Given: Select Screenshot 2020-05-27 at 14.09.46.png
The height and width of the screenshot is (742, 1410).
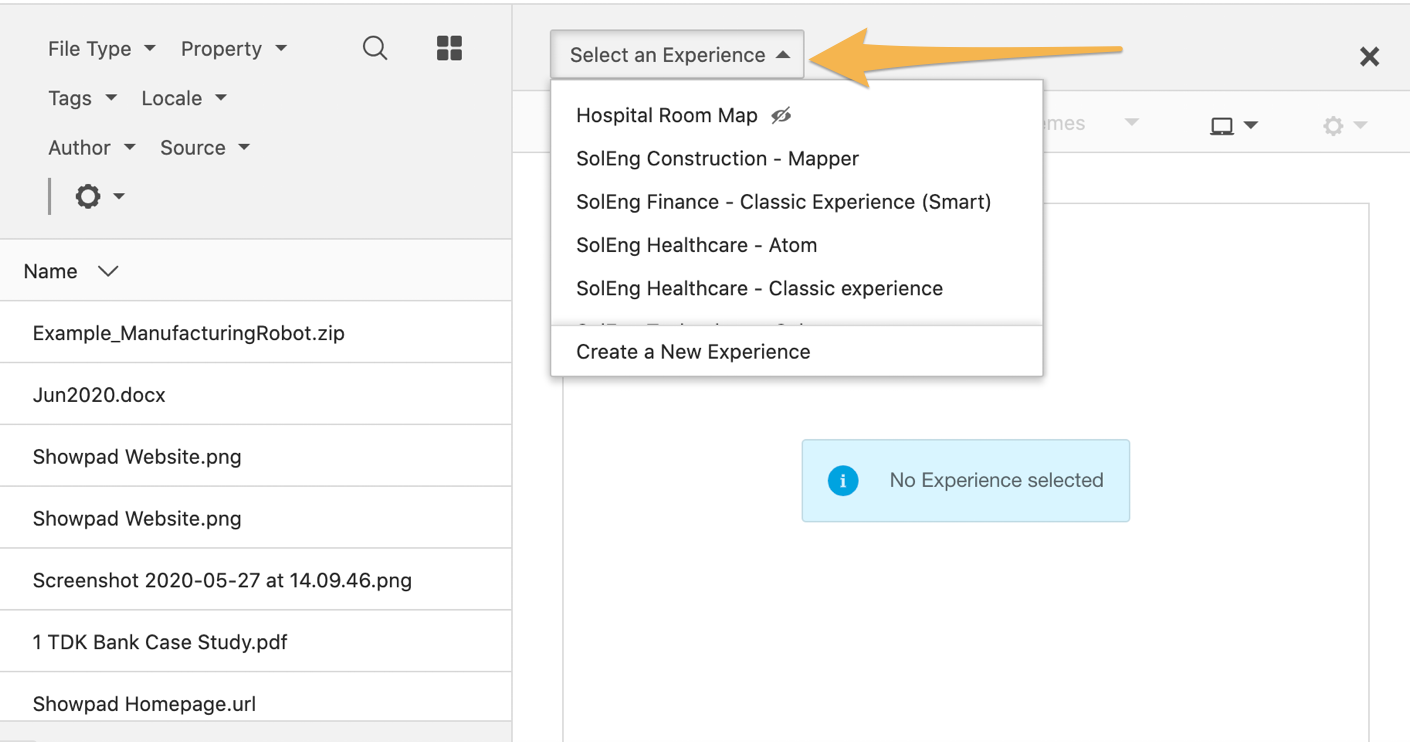Looking at the screenshot, I should [x=256, y=580].
